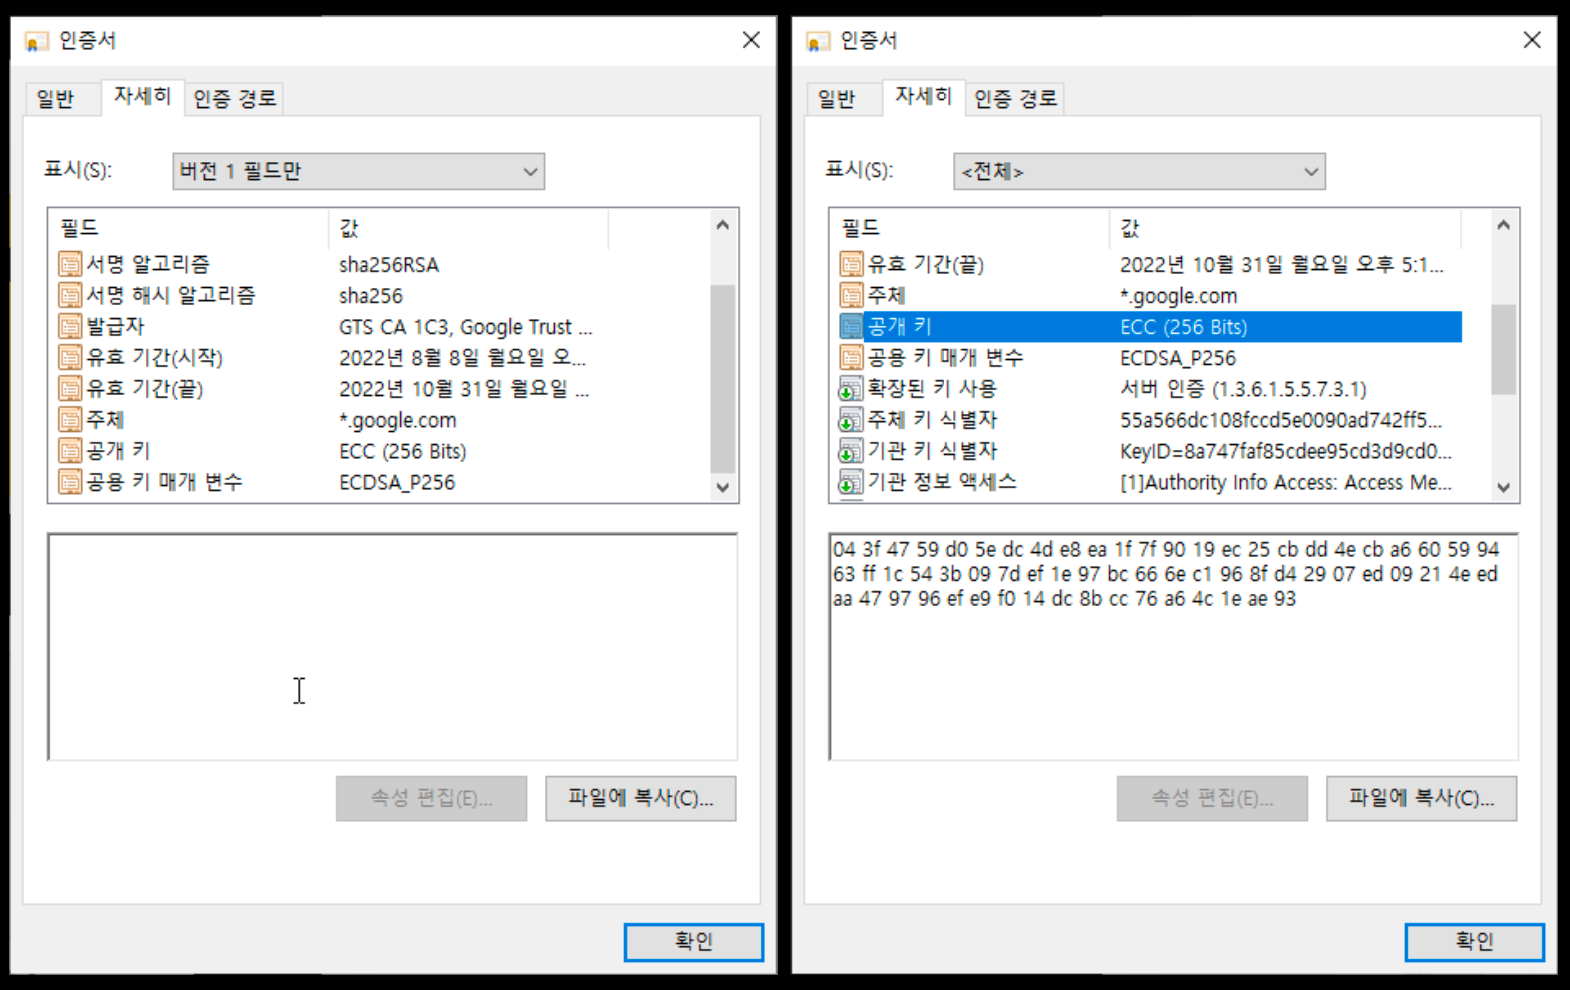Click 서명 해시 알고리즘 row icon, left window
Viewport: 1570px width, 990px height.
point(70,295)
